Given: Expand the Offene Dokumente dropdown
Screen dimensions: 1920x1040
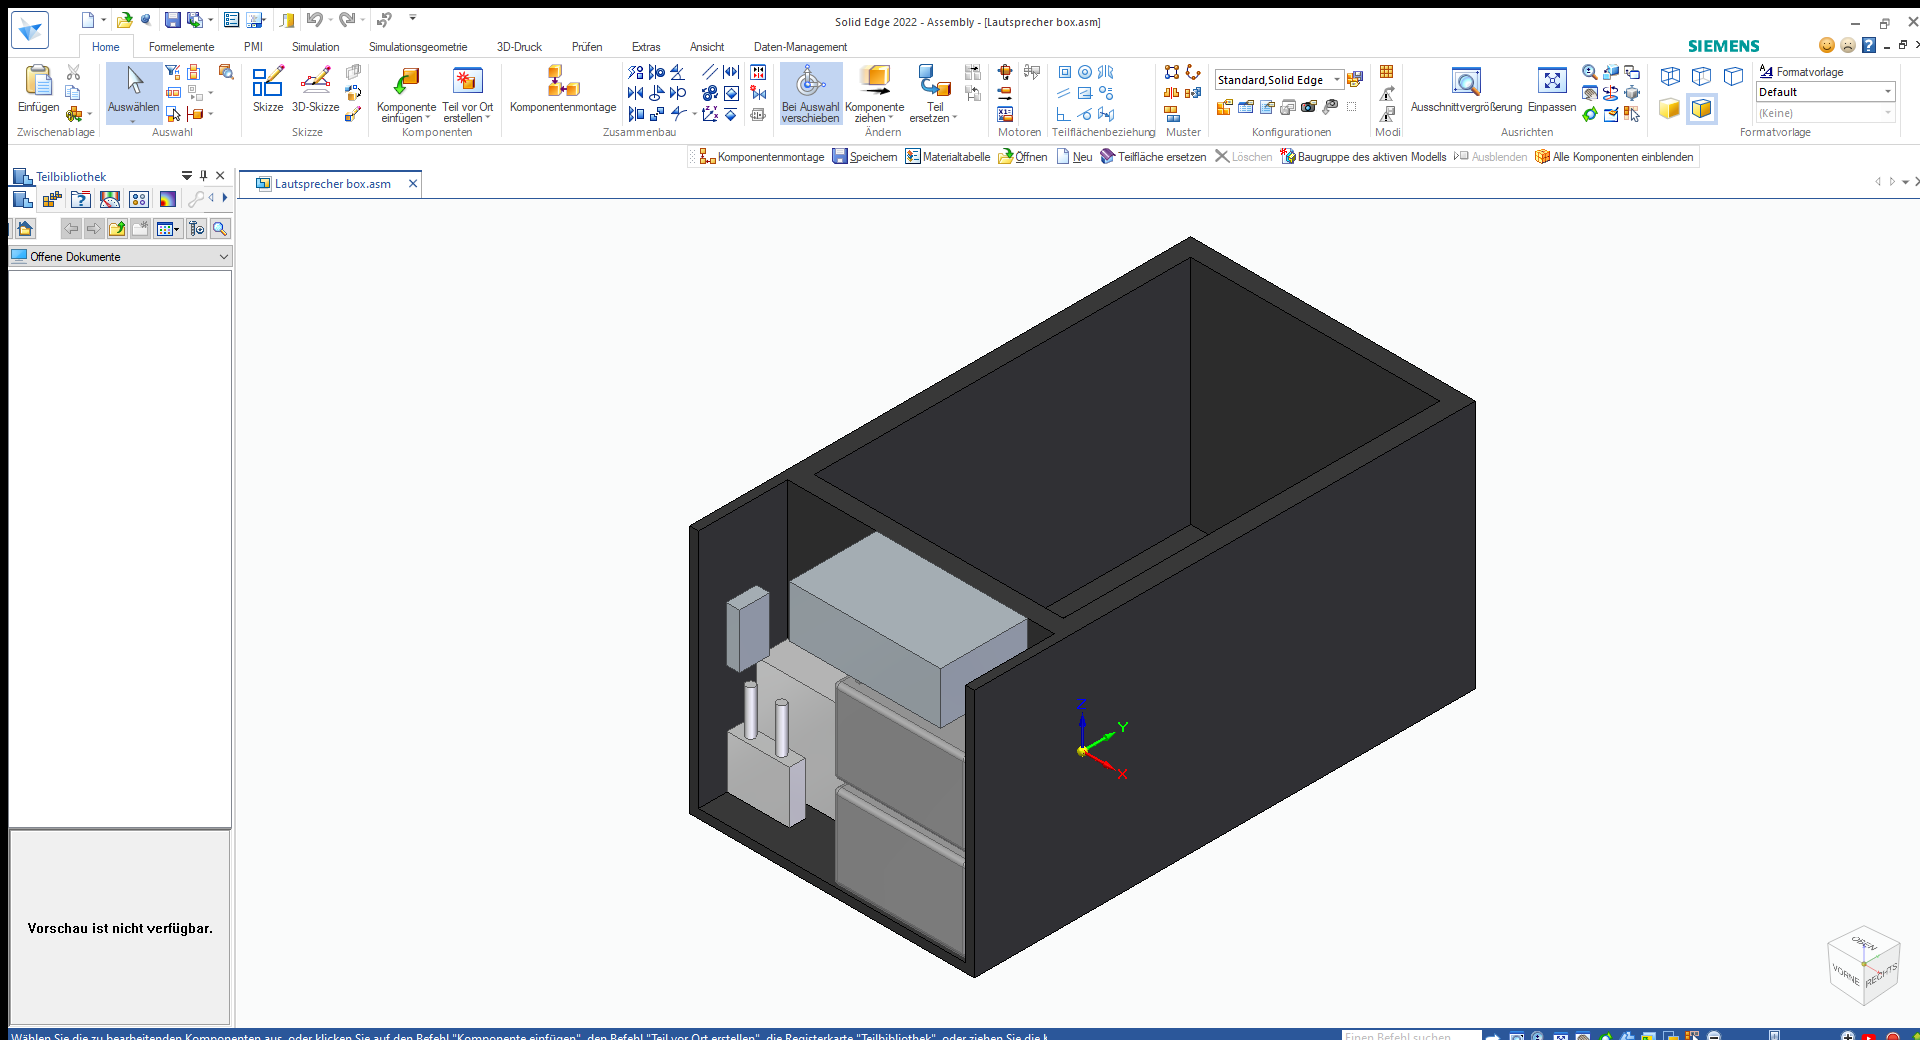Looking at the screenshot, I should point(223,257).
